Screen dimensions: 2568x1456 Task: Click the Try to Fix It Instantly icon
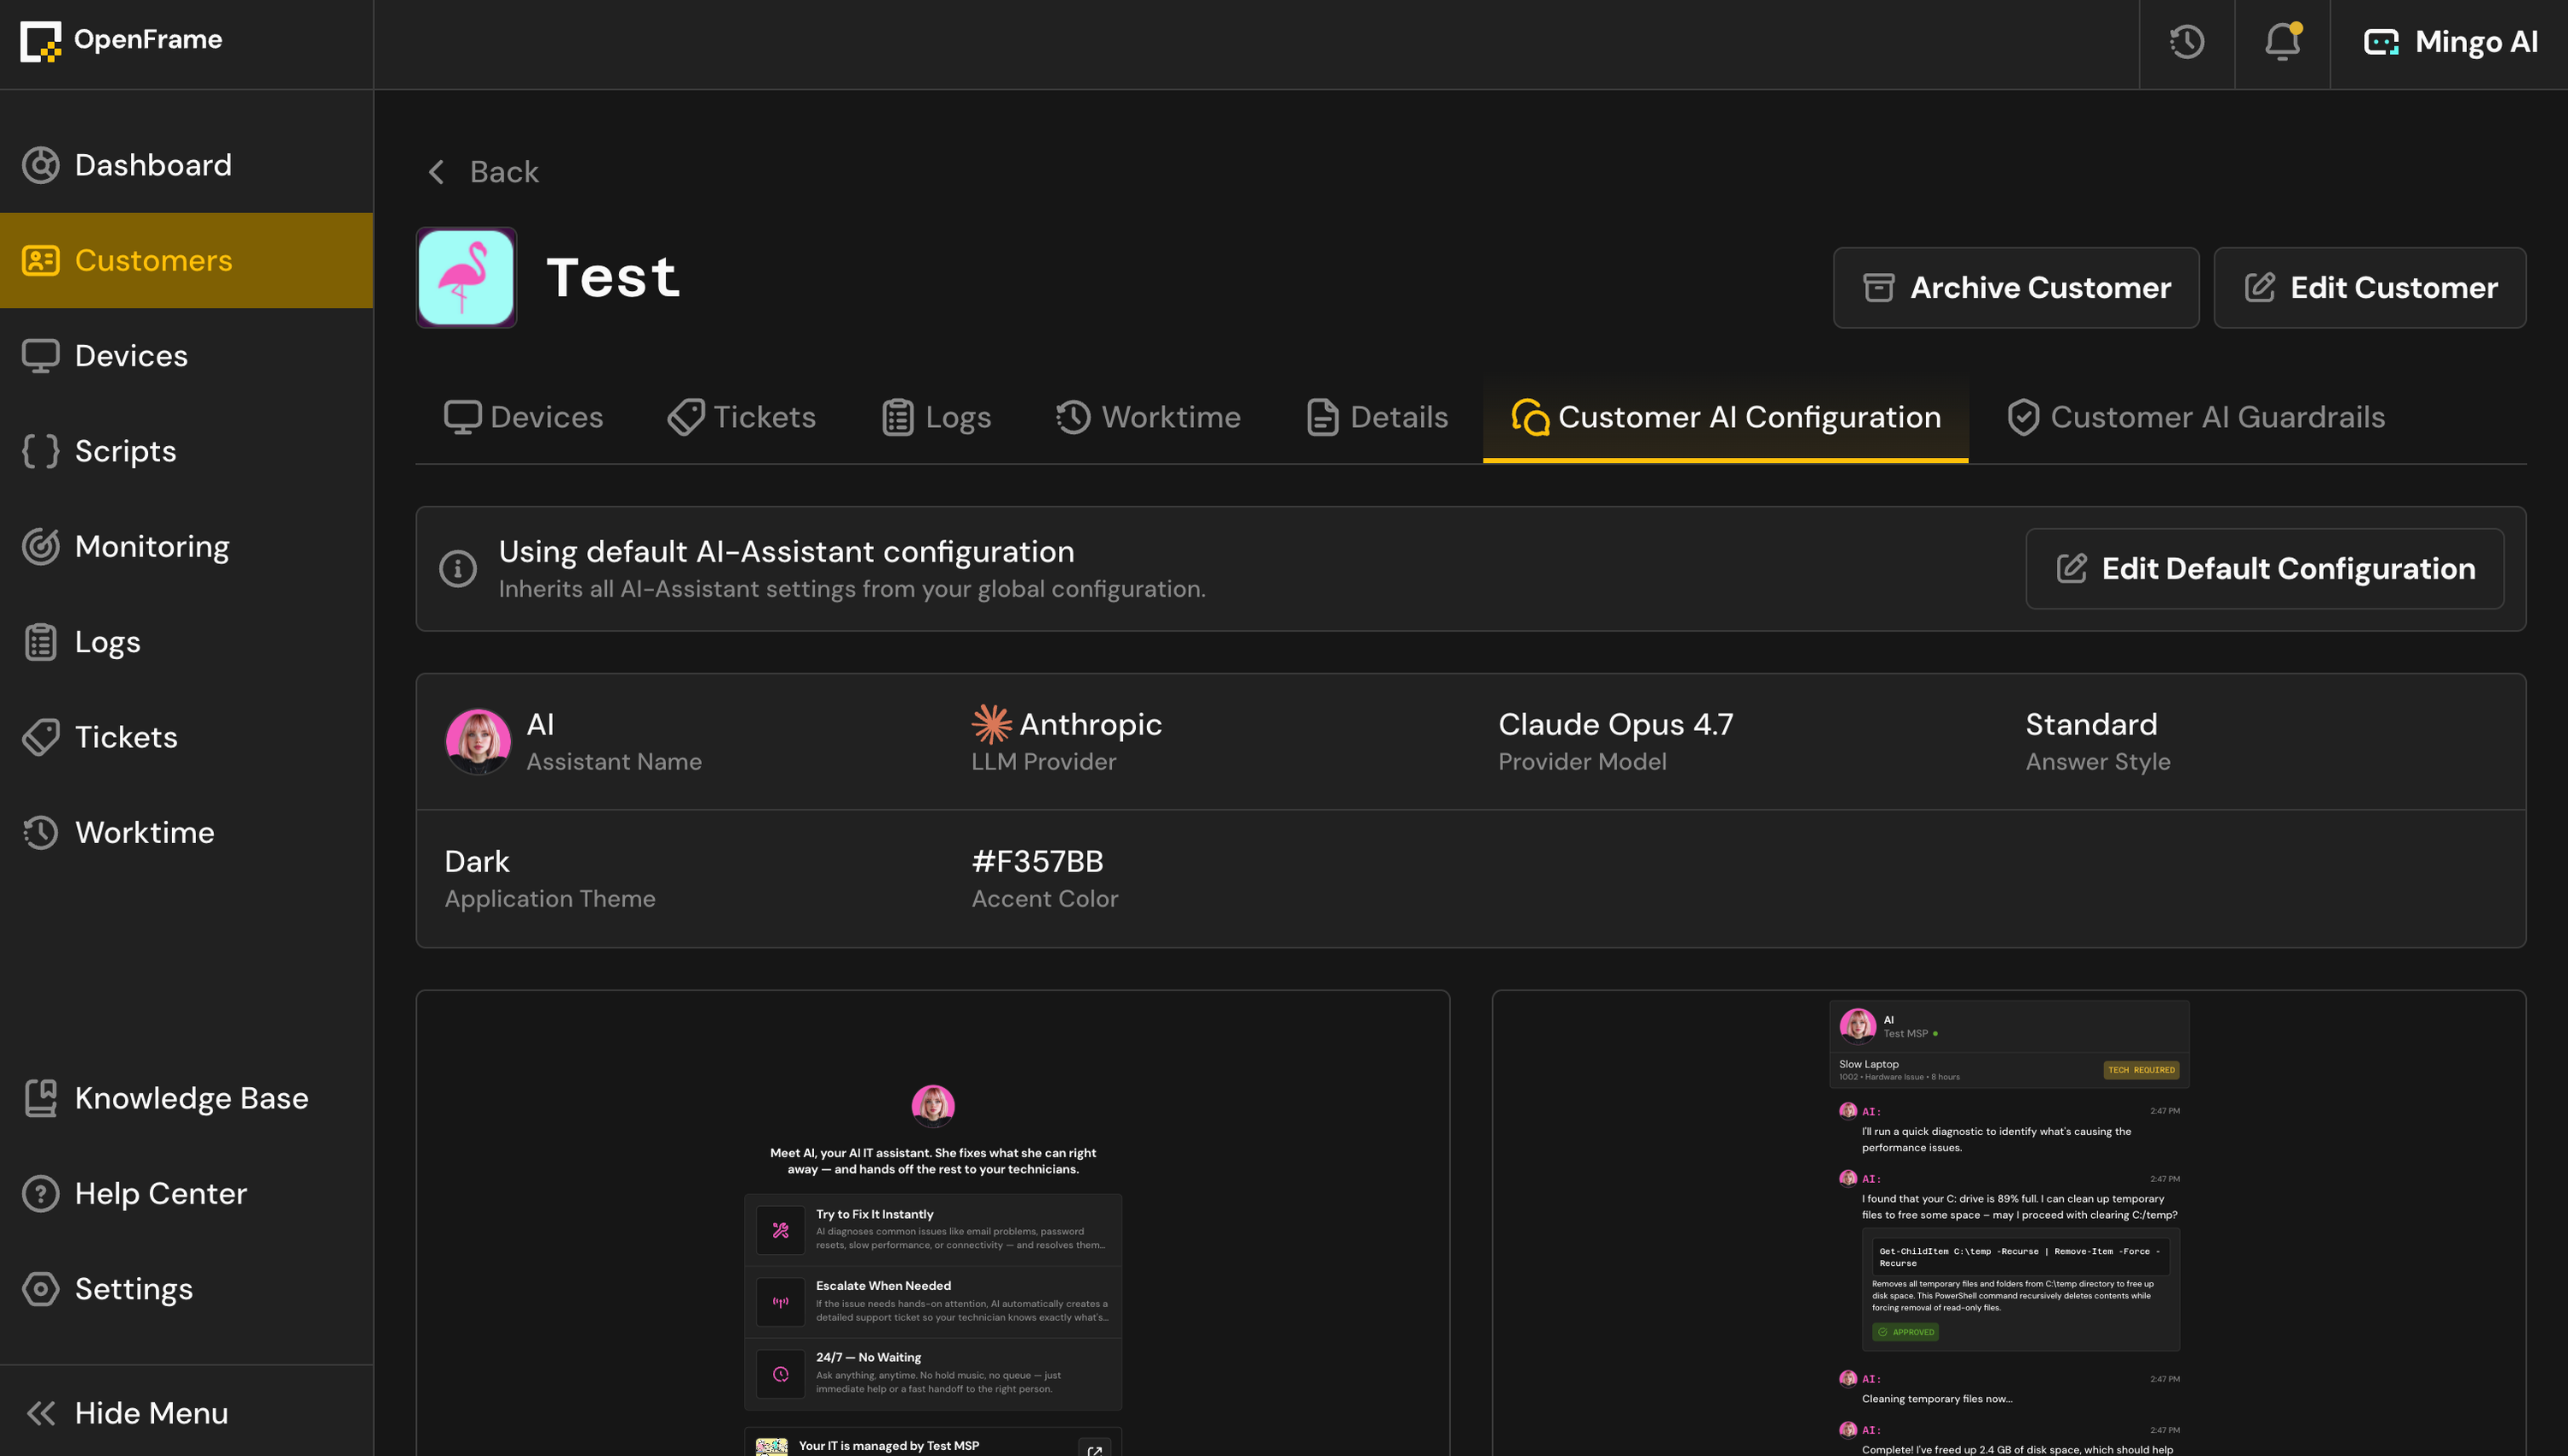click(781, 1230)
